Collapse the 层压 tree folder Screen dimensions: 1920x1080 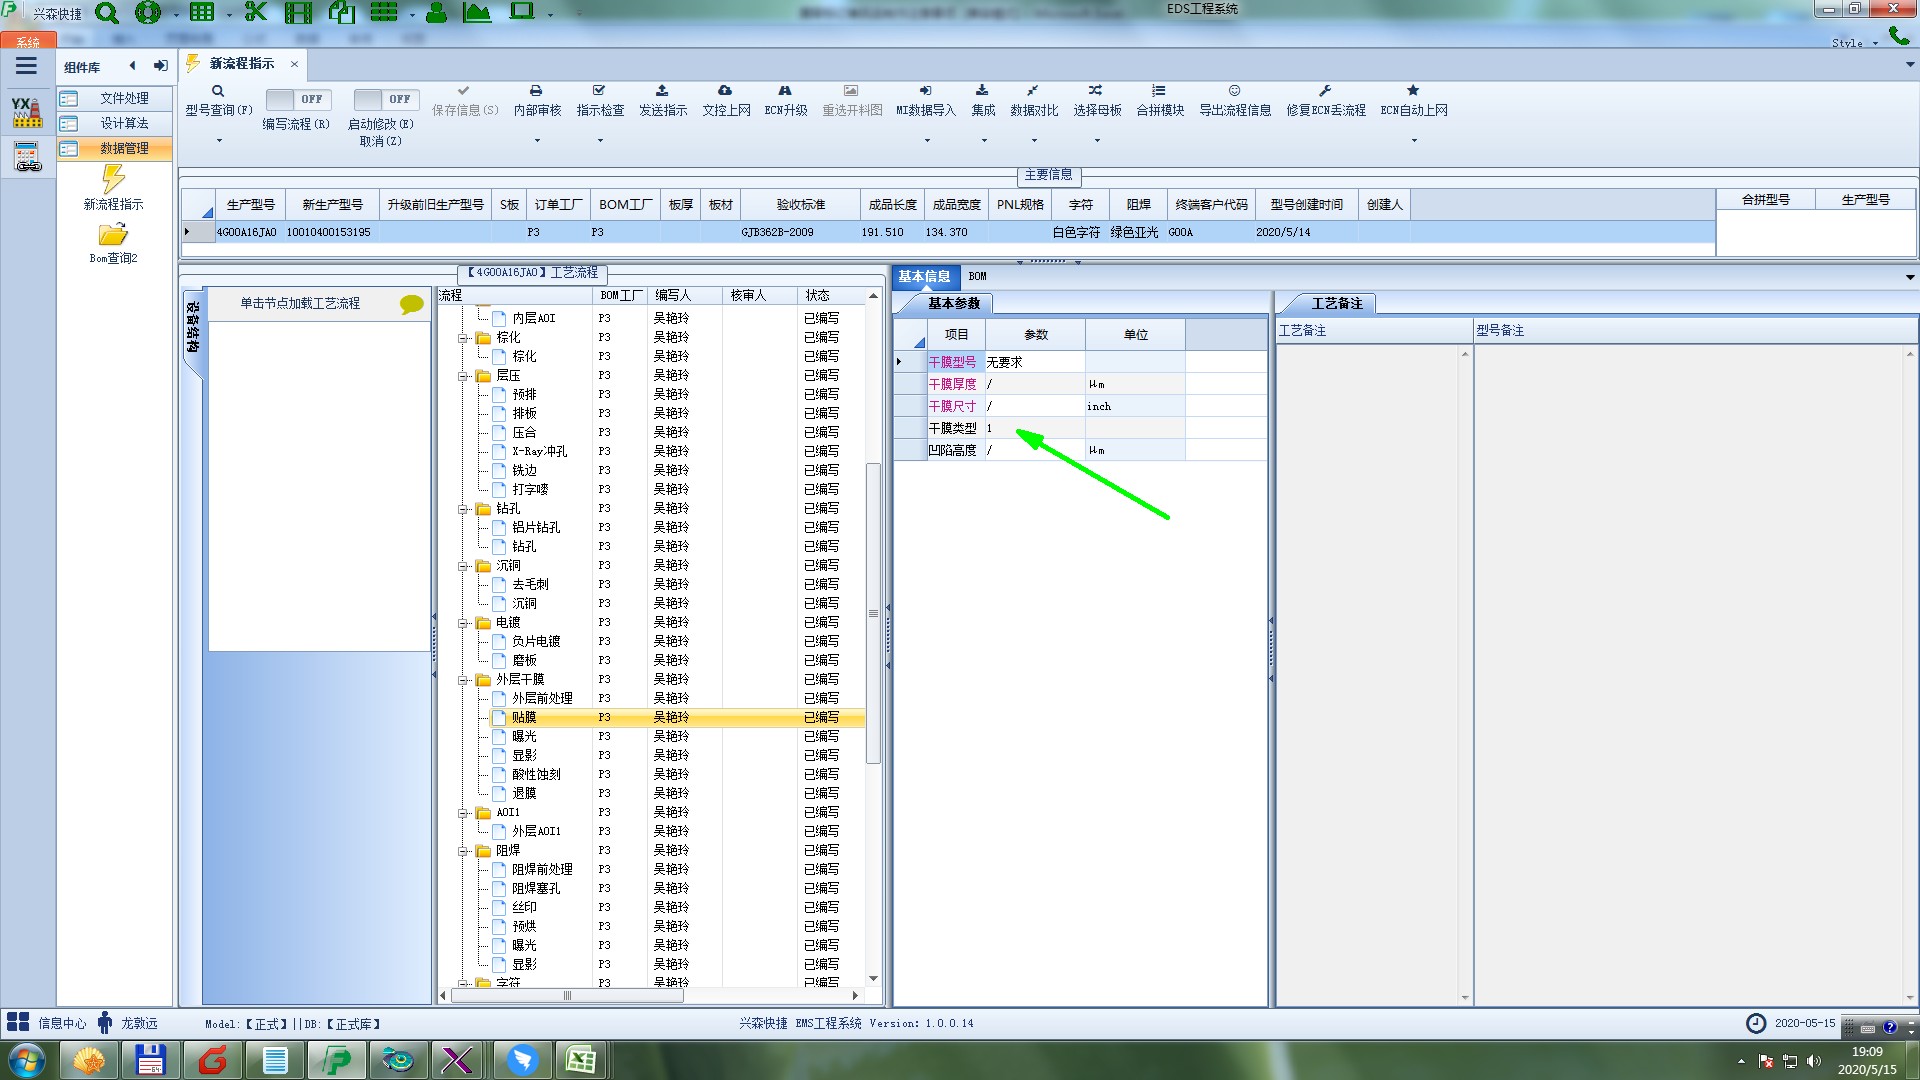coord(464,376)
